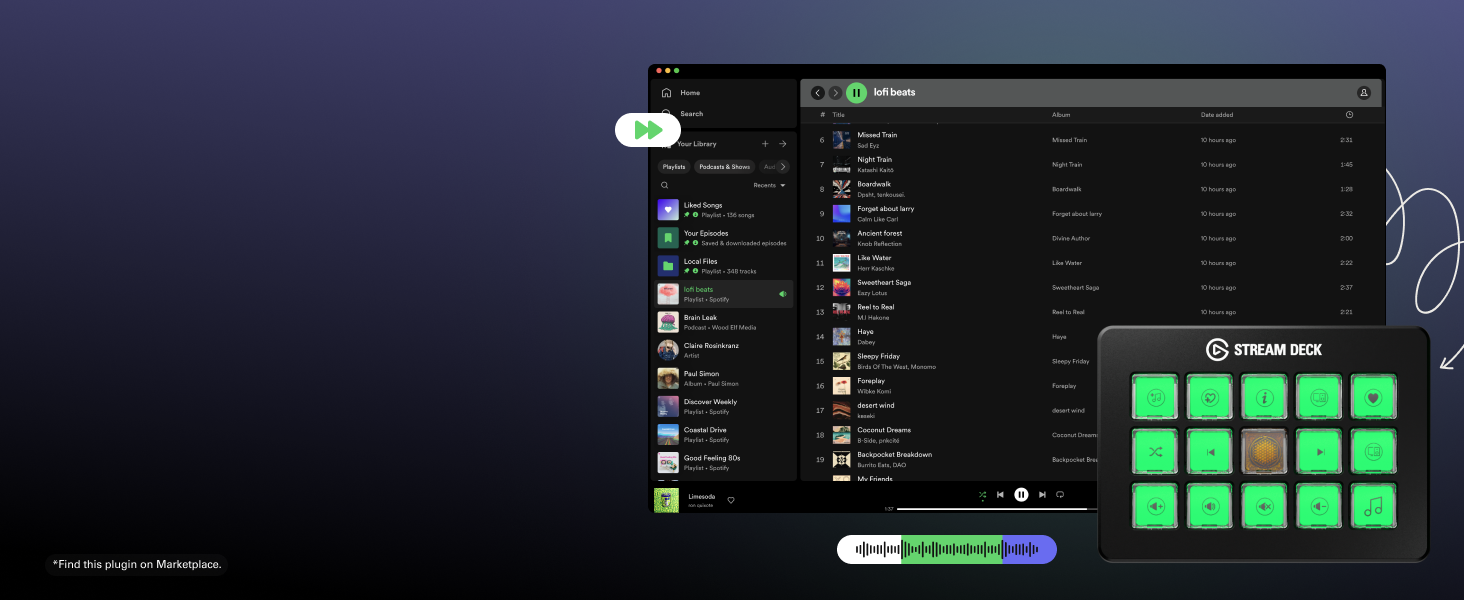Tap Stream Deck mute key

point(1264,506)
